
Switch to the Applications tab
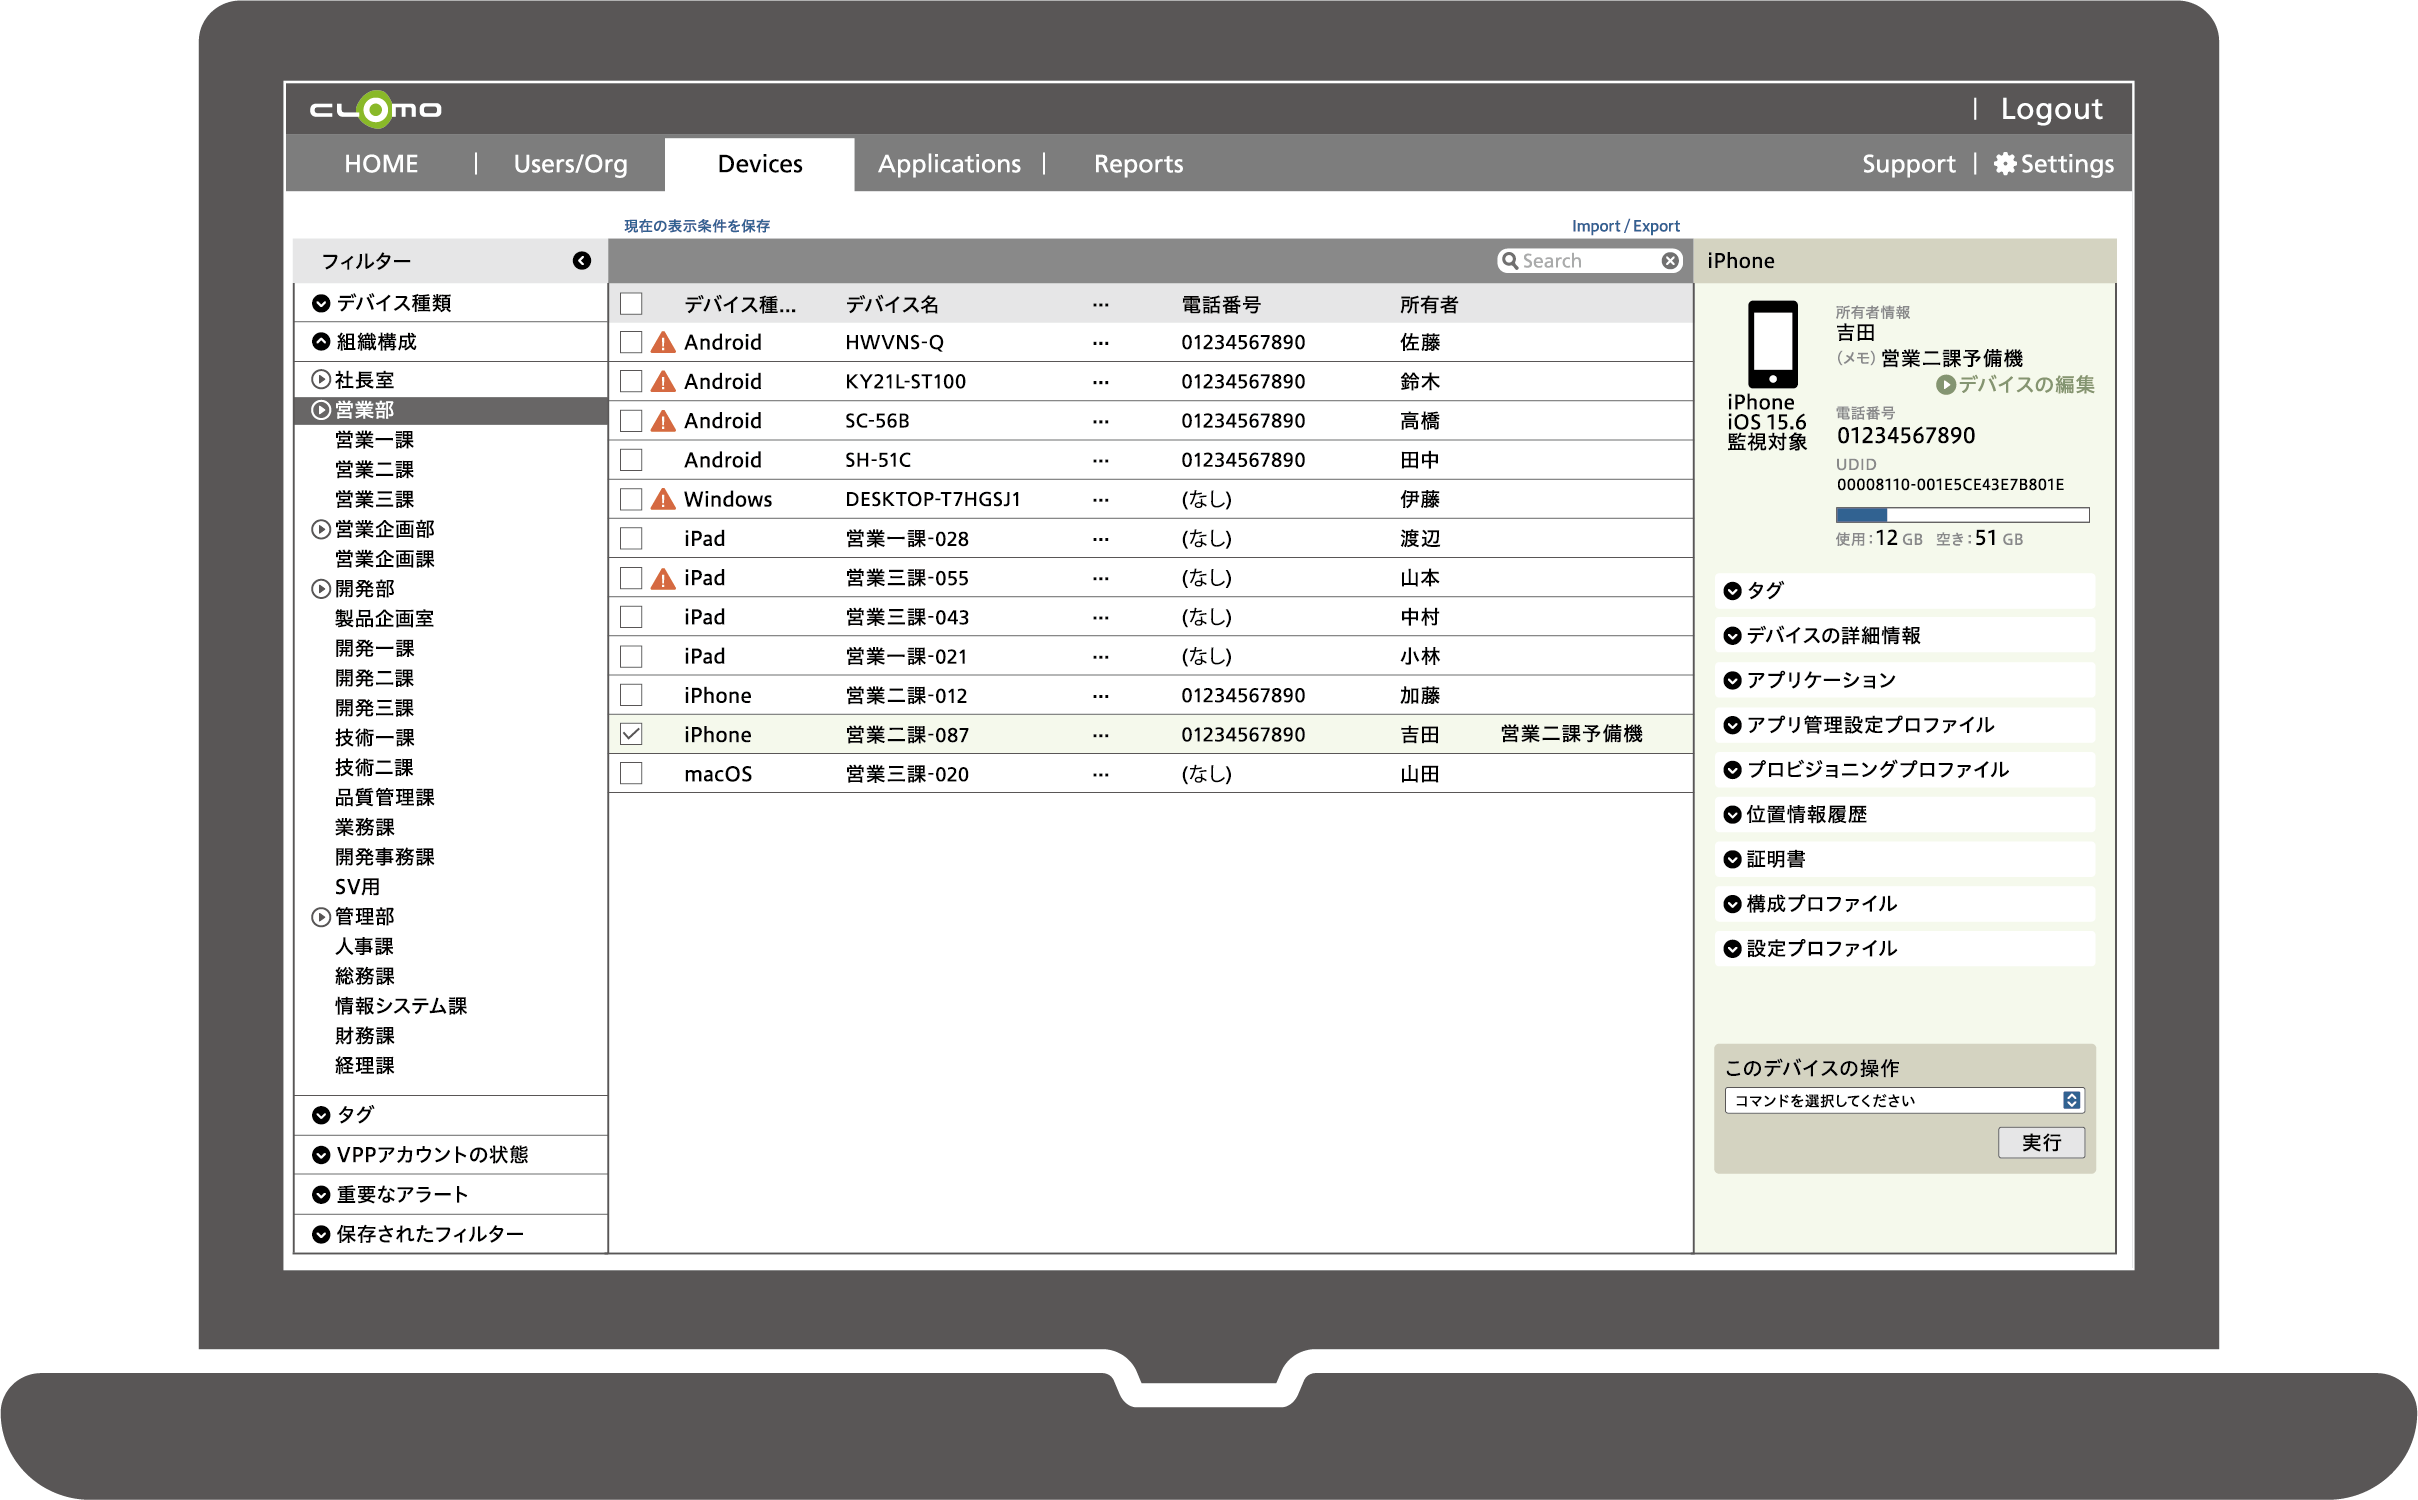tap(949, 163)
